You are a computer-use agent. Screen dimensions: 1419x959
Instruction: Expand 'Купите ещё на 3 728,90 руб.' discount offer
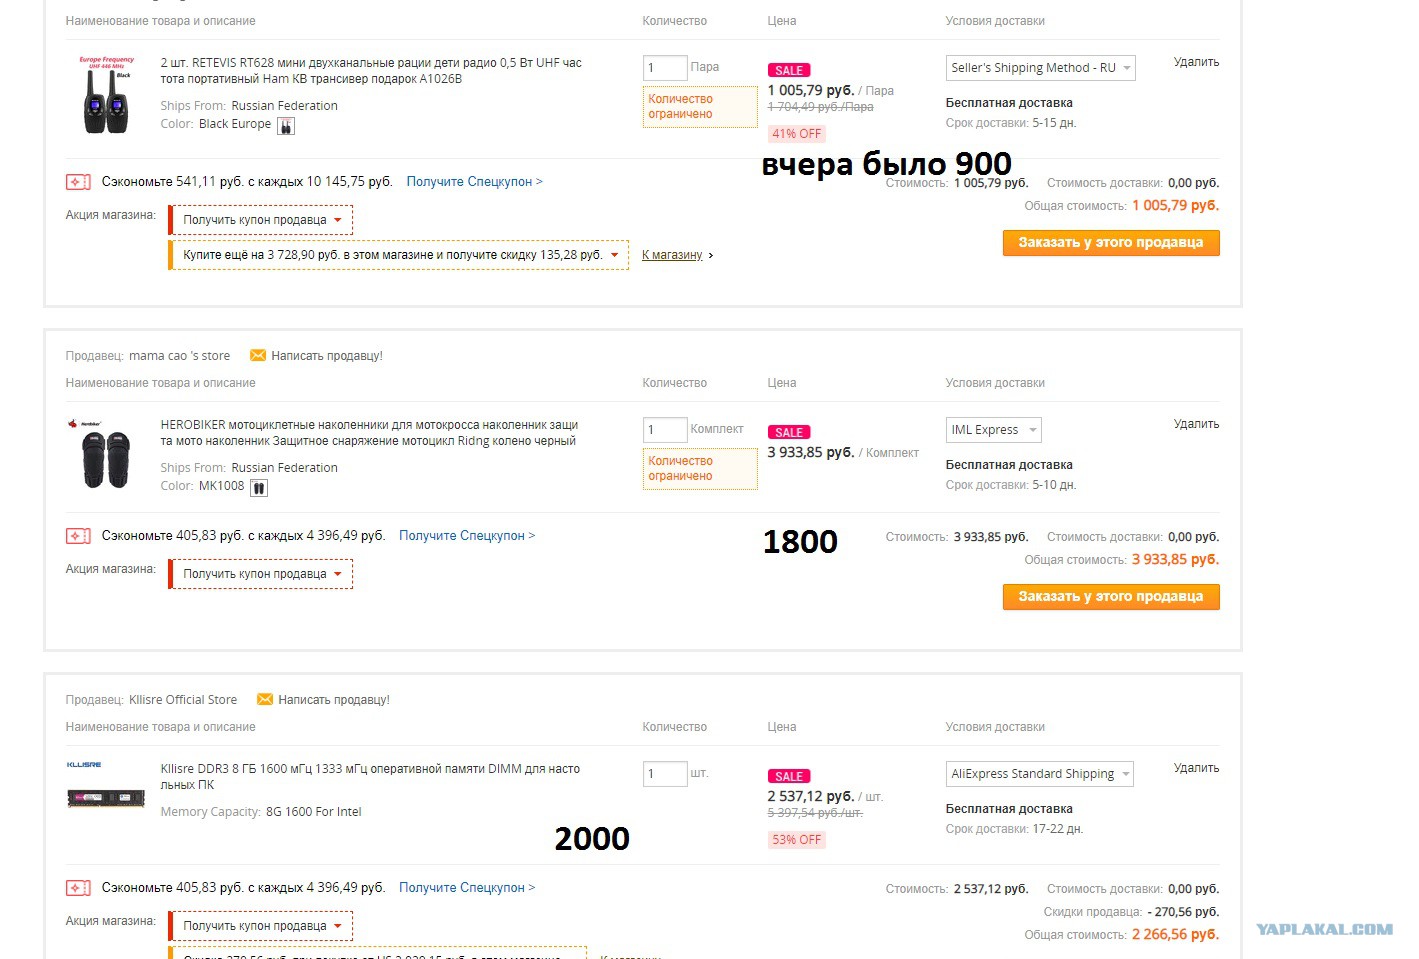click(x=399, y=255)
